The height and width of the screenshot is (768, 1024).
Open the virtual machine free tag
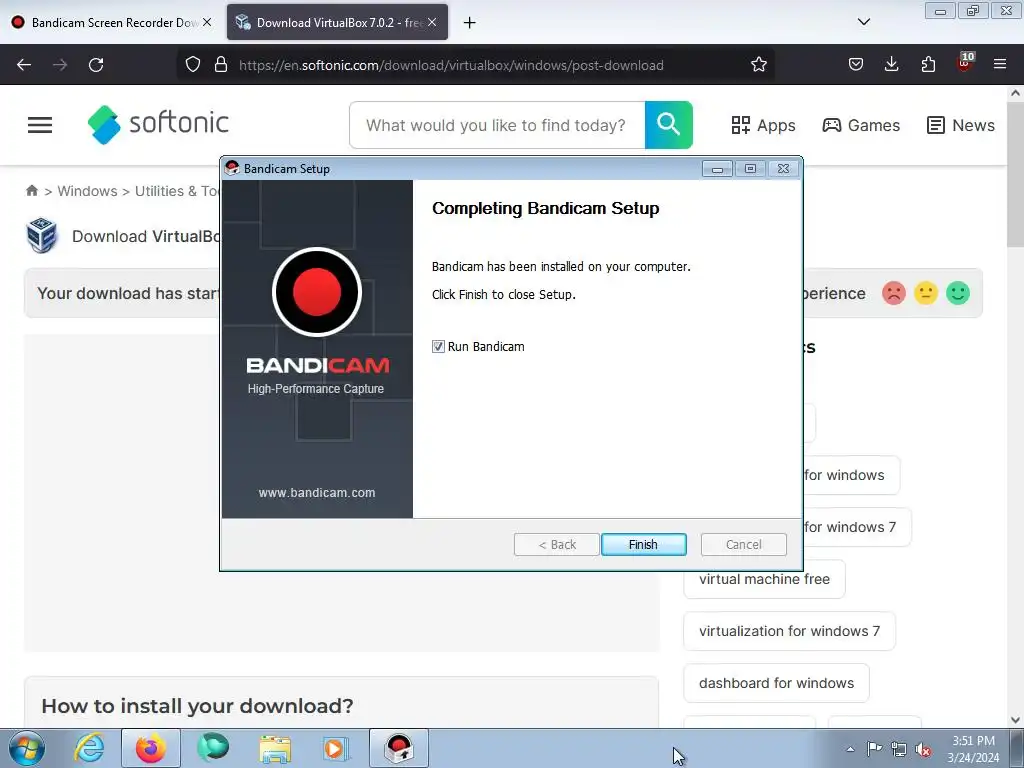pyautogui.click(x=764, y=579)
